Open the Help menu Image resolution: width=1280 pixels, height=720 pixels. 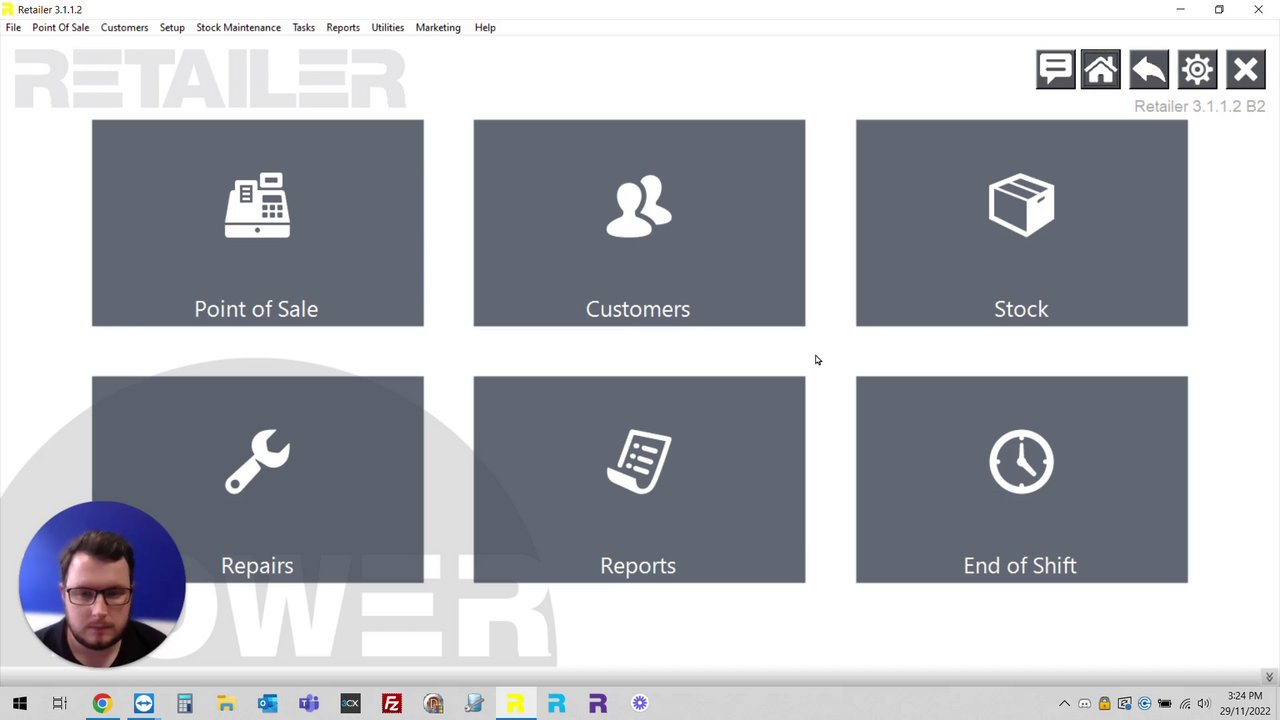485,27
